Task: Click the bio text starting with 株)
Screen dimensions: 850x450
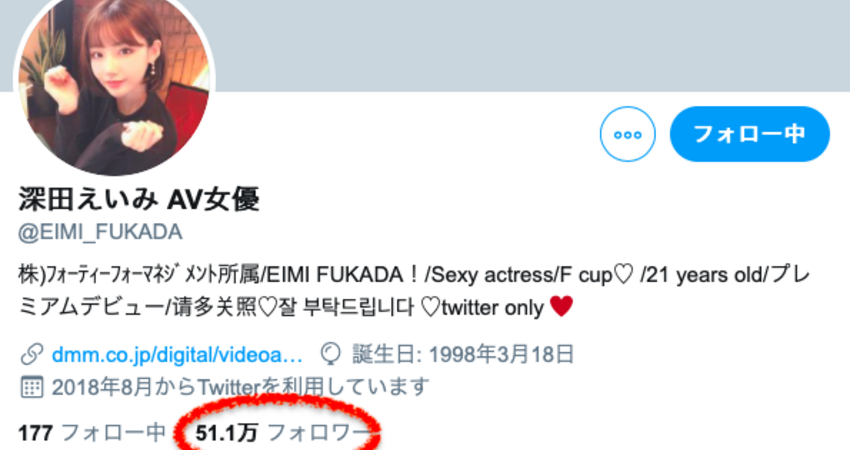Action: coord(414,291)
